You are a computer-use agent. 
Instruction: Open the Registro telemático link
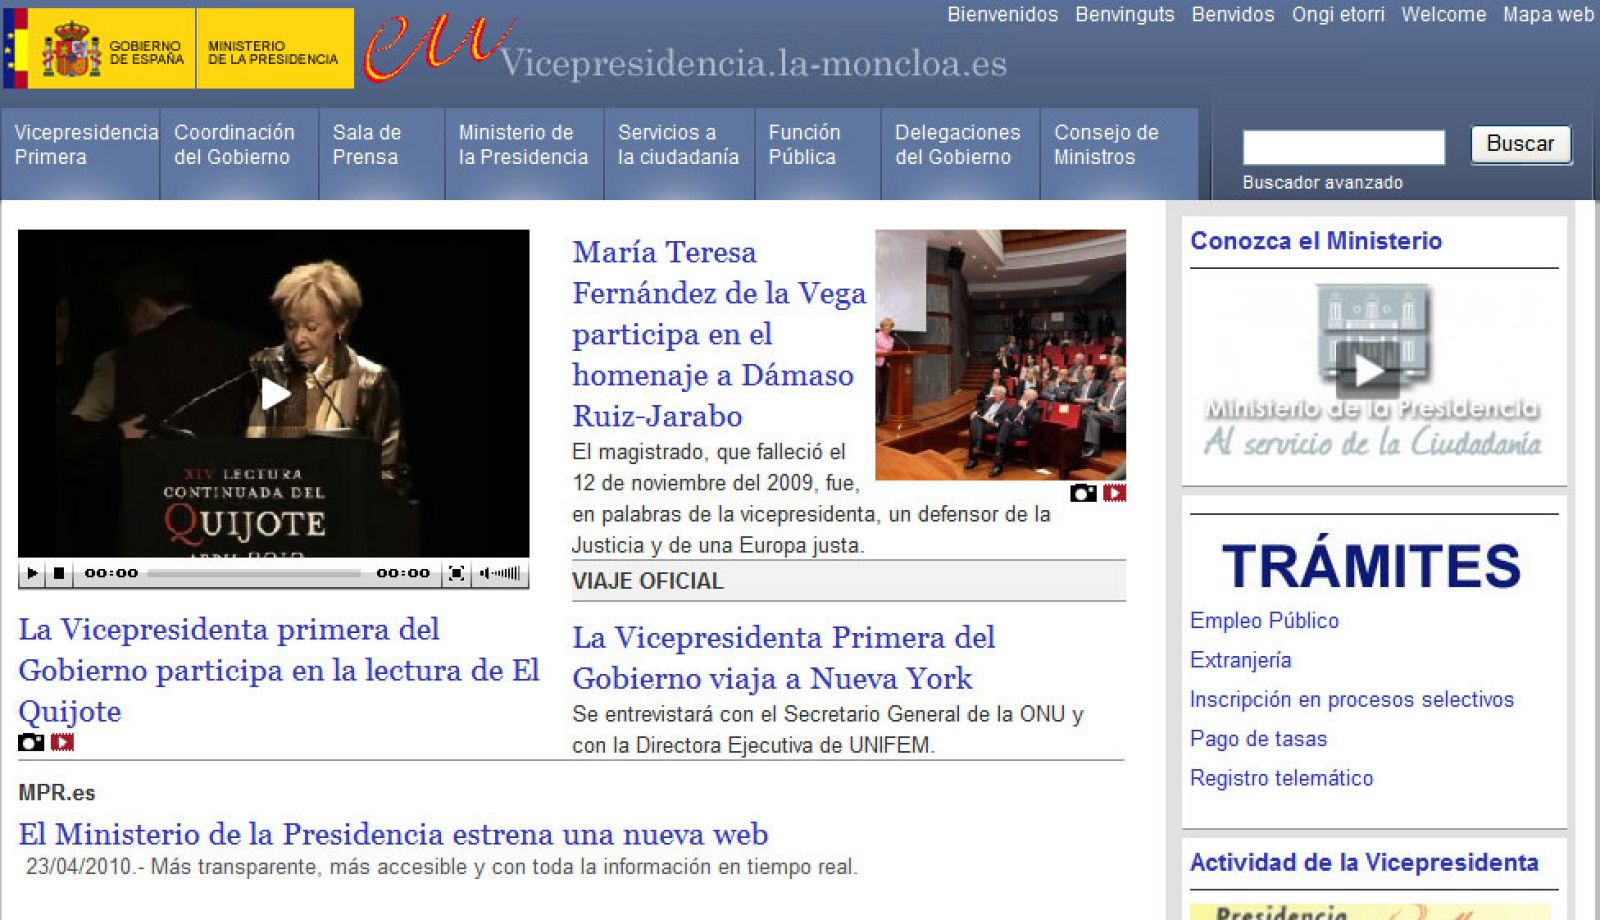(x=1281, y=778)
